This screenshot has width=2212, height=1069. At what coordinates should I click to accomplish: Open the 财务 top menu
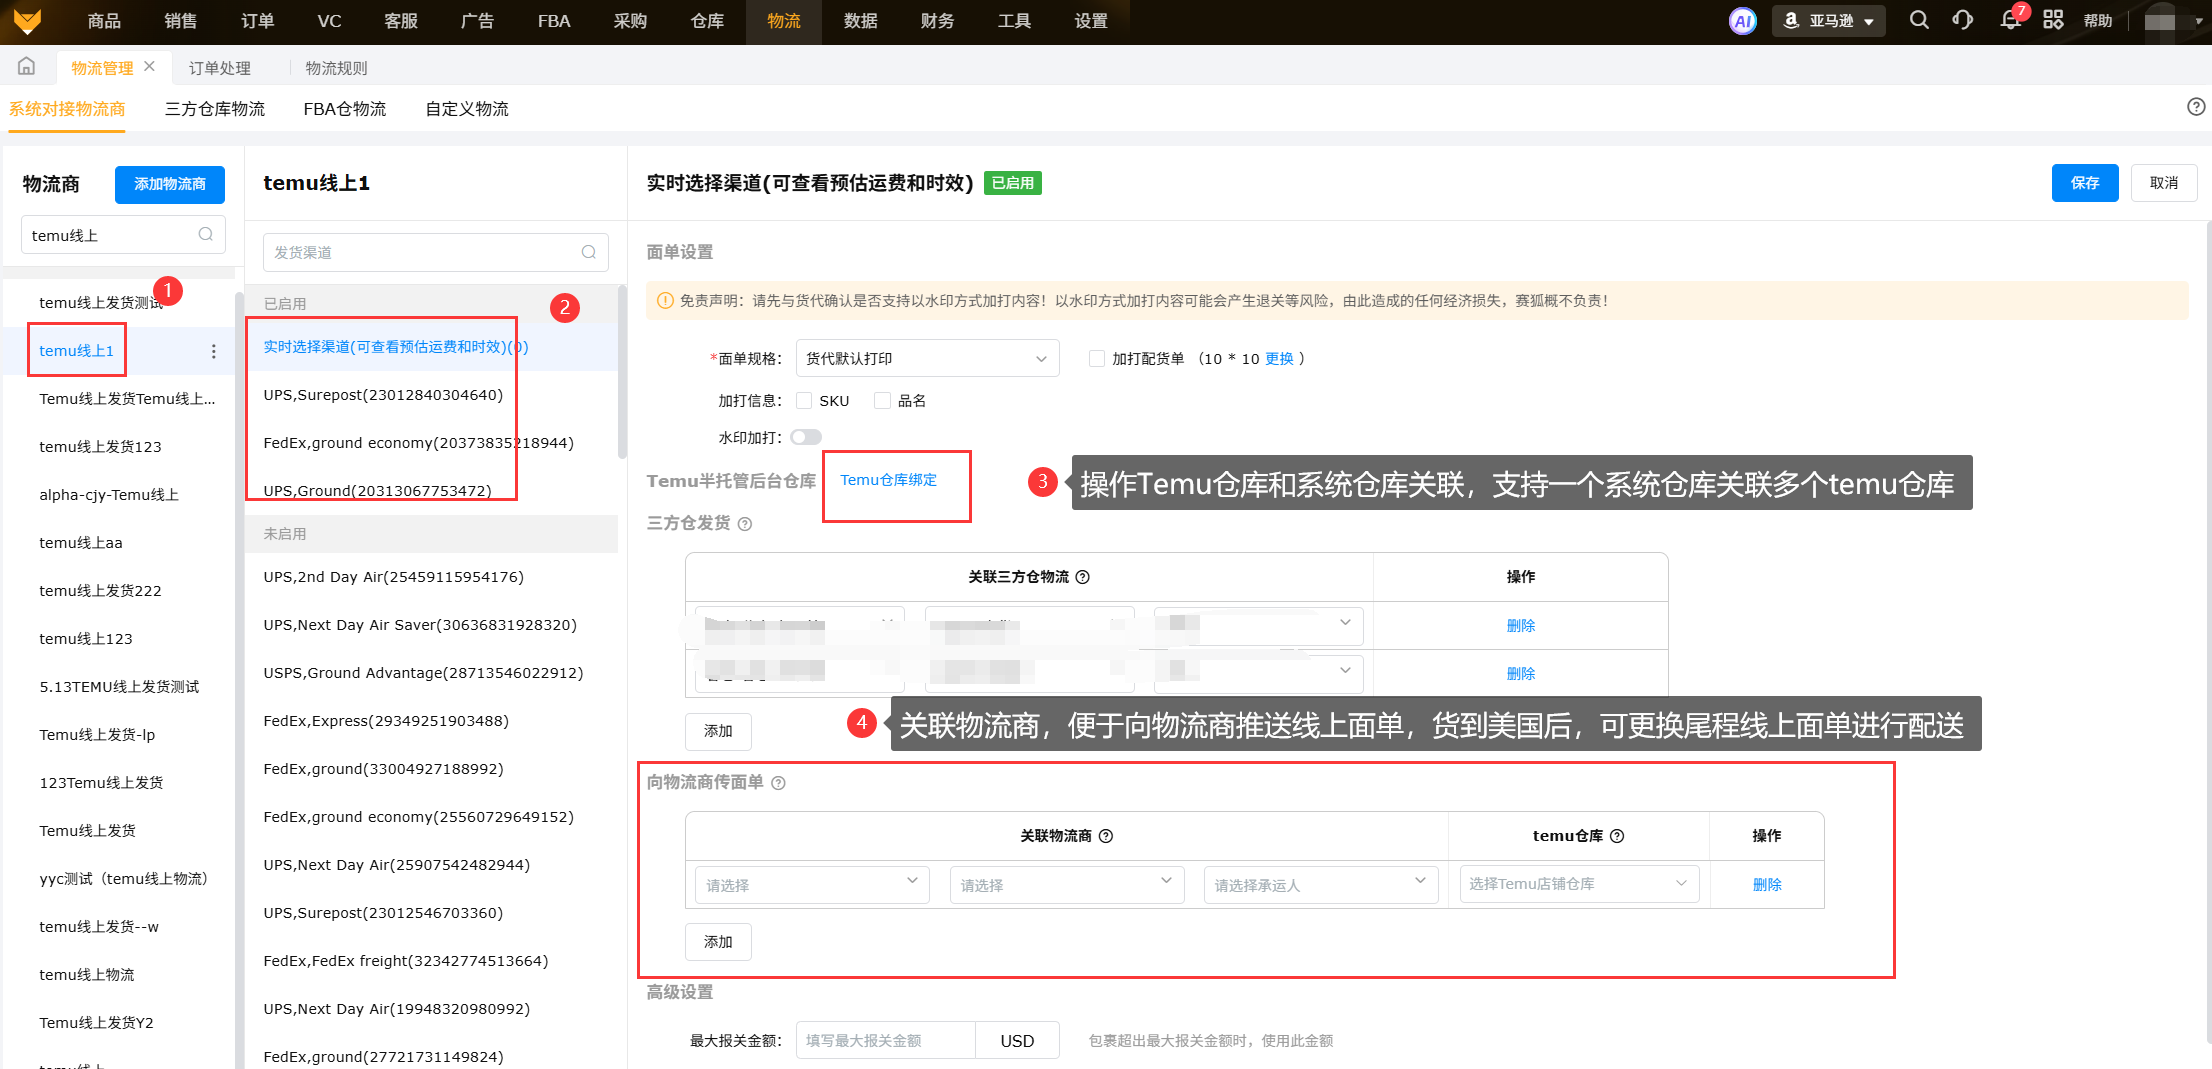(x=937, y=21)
